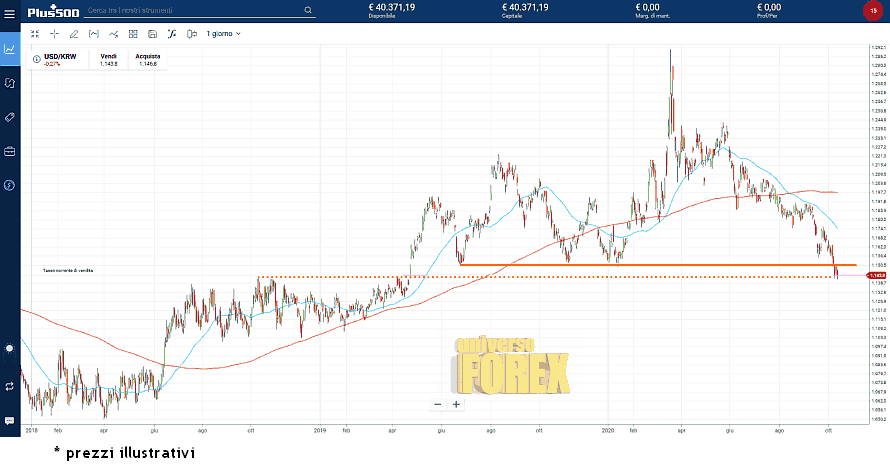This screenshot has height=467, width=890.
Task: Toggle the account switch arrows icon
Action: [9, 385]
